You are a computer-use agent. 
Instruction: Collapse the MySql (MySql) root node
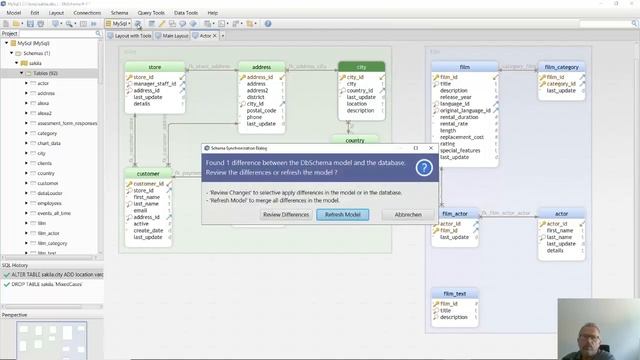[7, 43]
